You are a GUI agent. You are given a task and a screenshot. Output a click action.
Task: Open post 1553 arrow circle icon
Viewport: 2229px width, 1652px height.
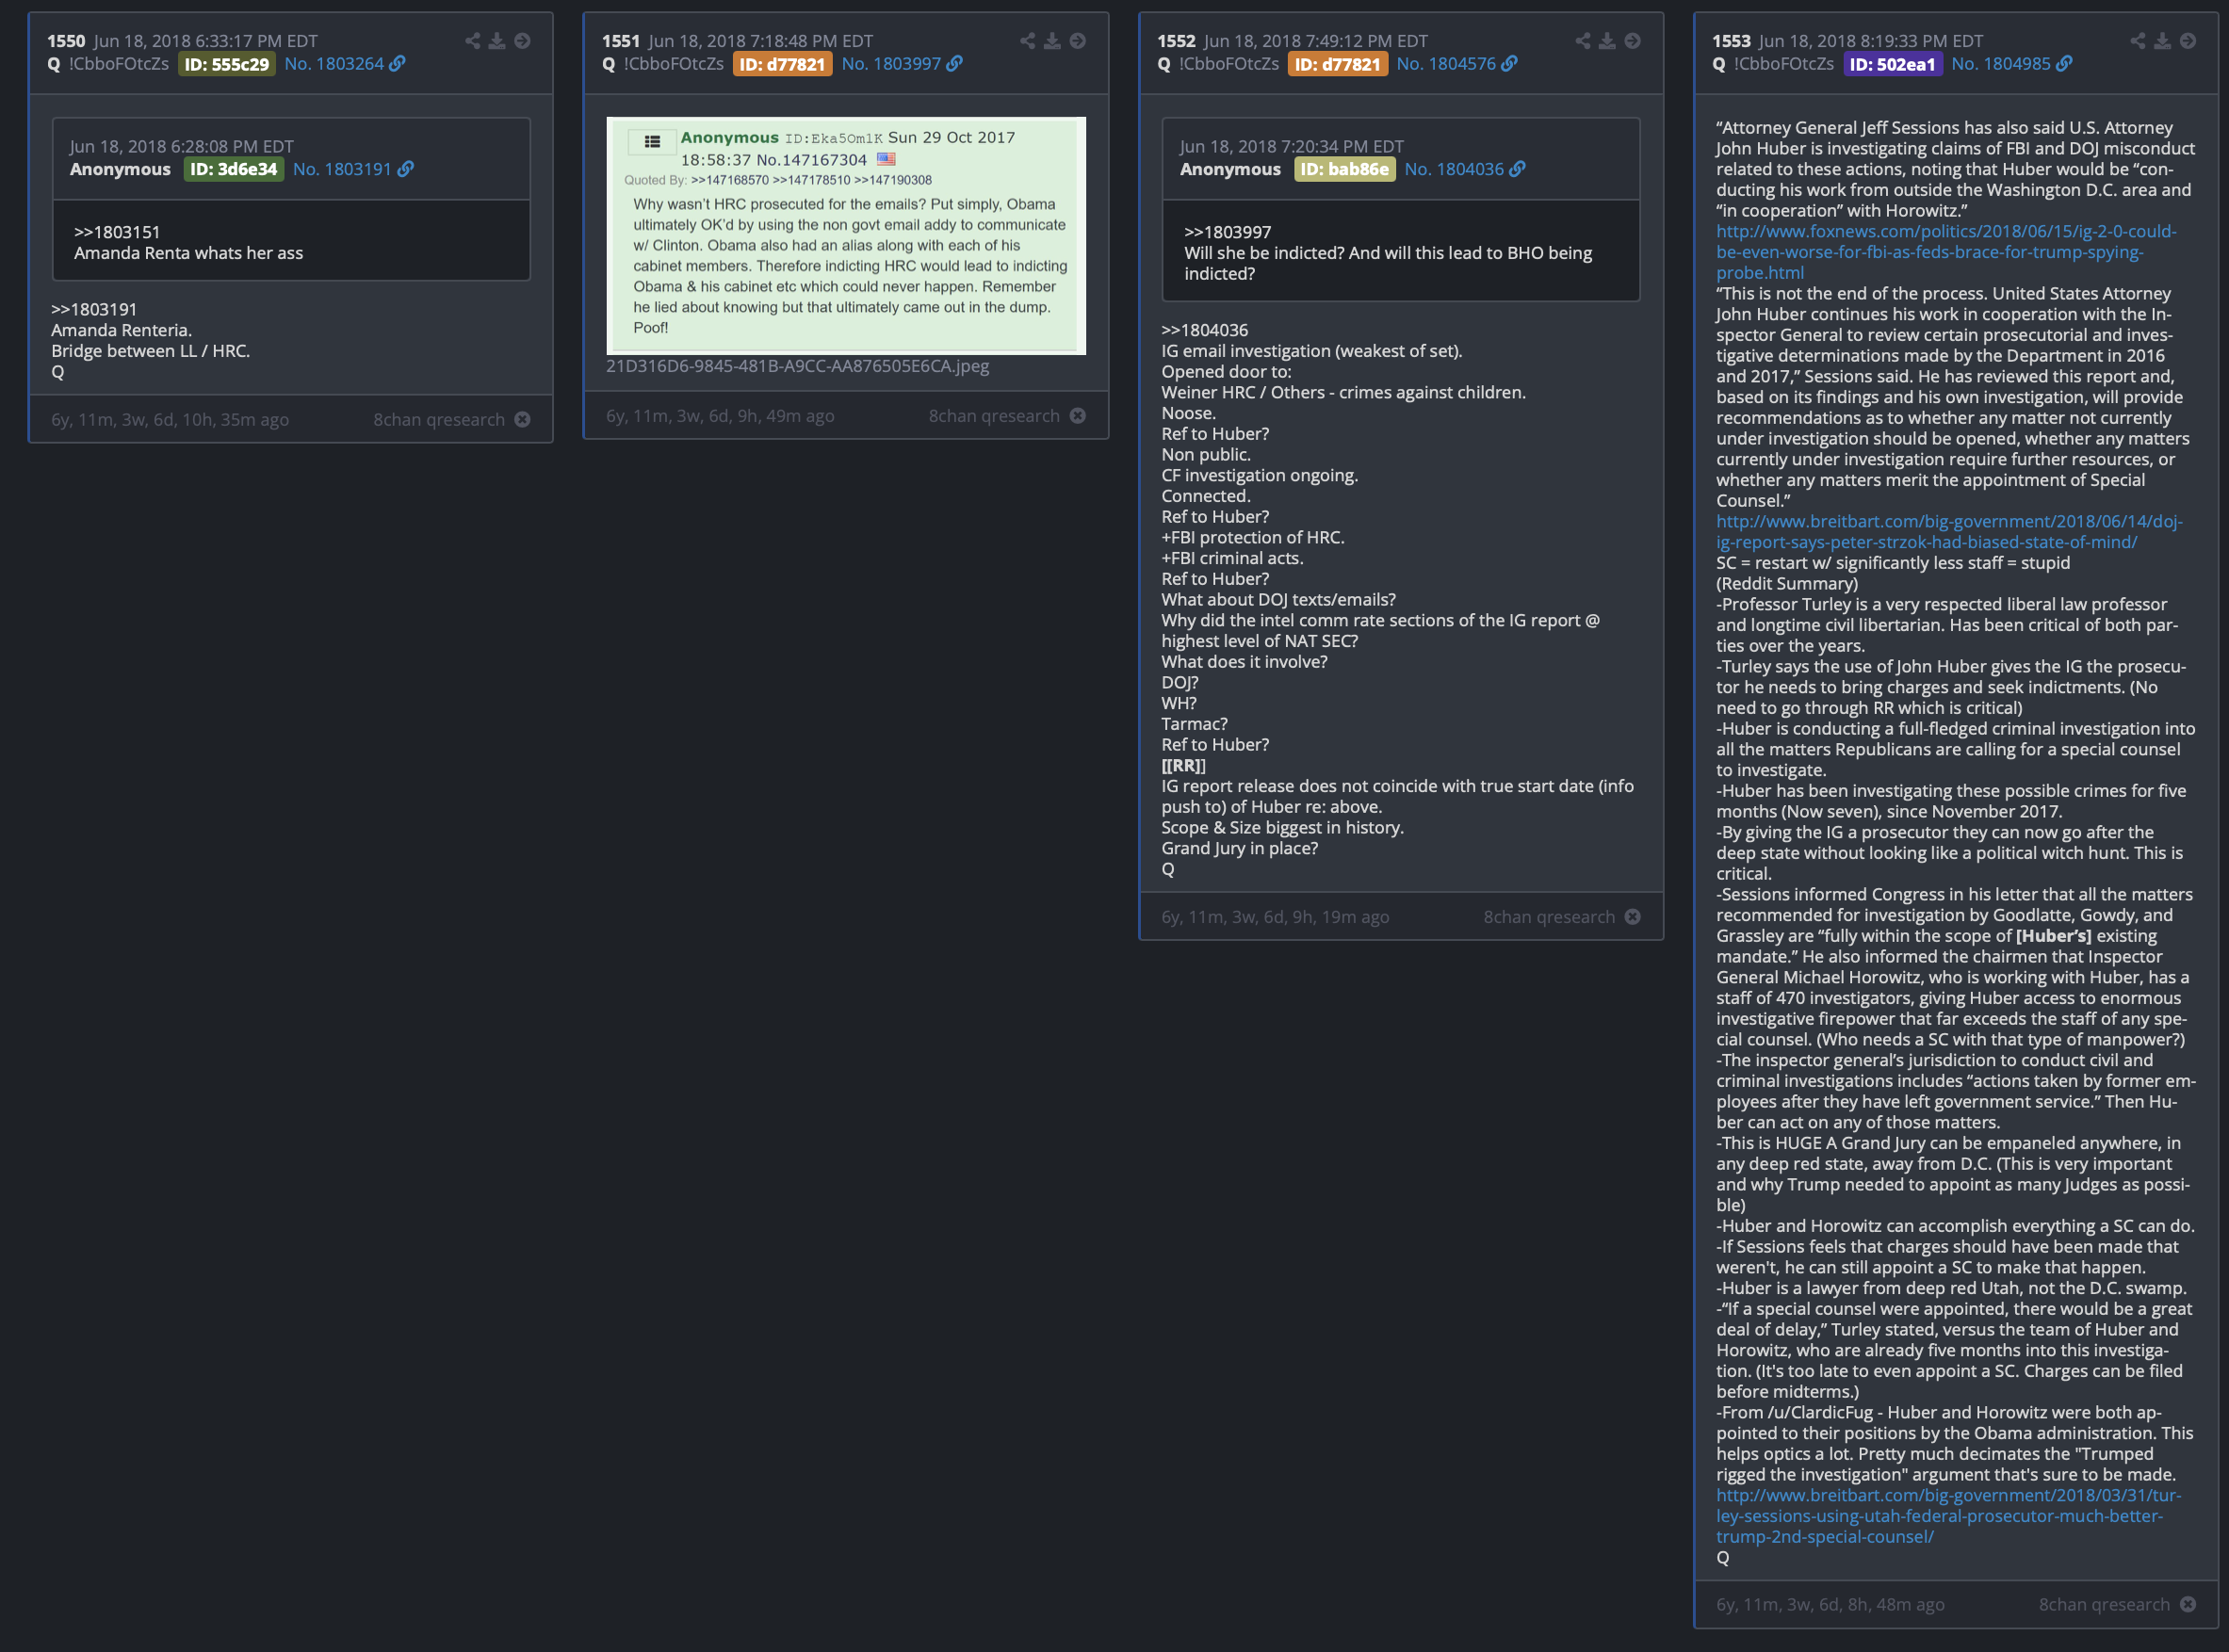click(x=2188, y=41)
